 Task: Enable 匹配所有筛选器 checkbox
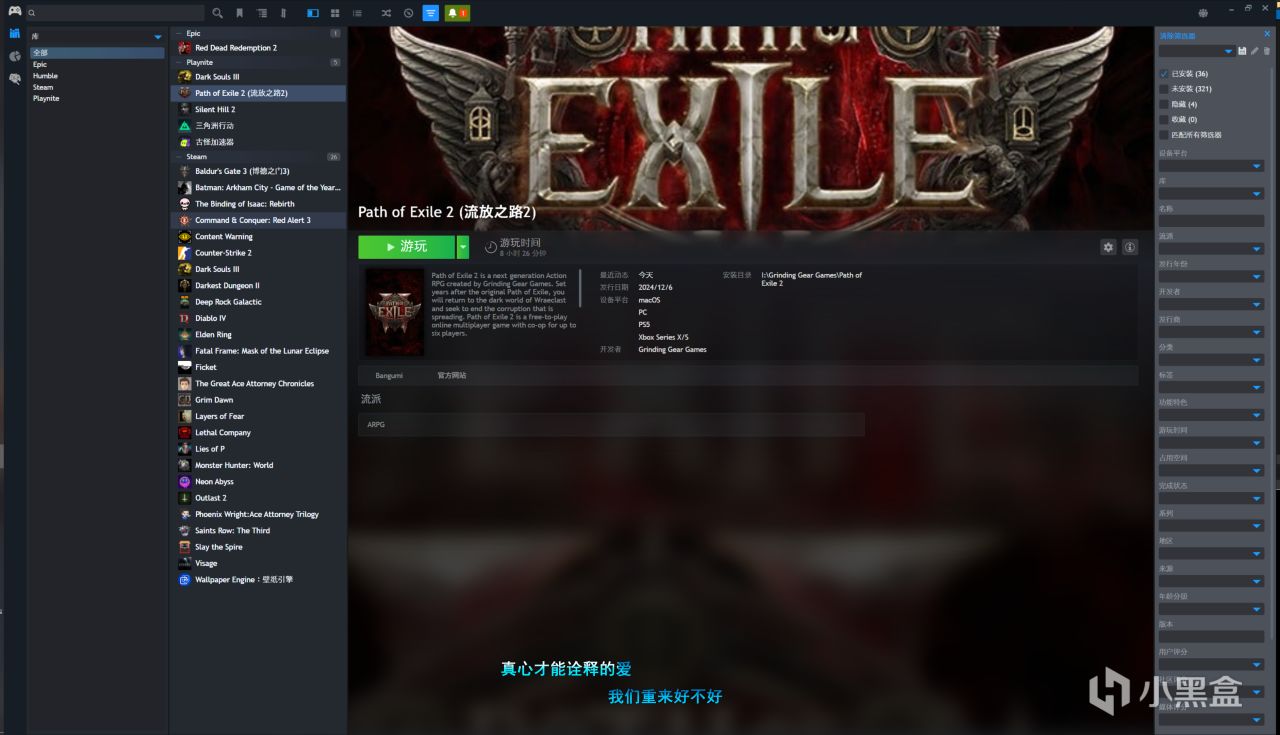click(1164, 134)
